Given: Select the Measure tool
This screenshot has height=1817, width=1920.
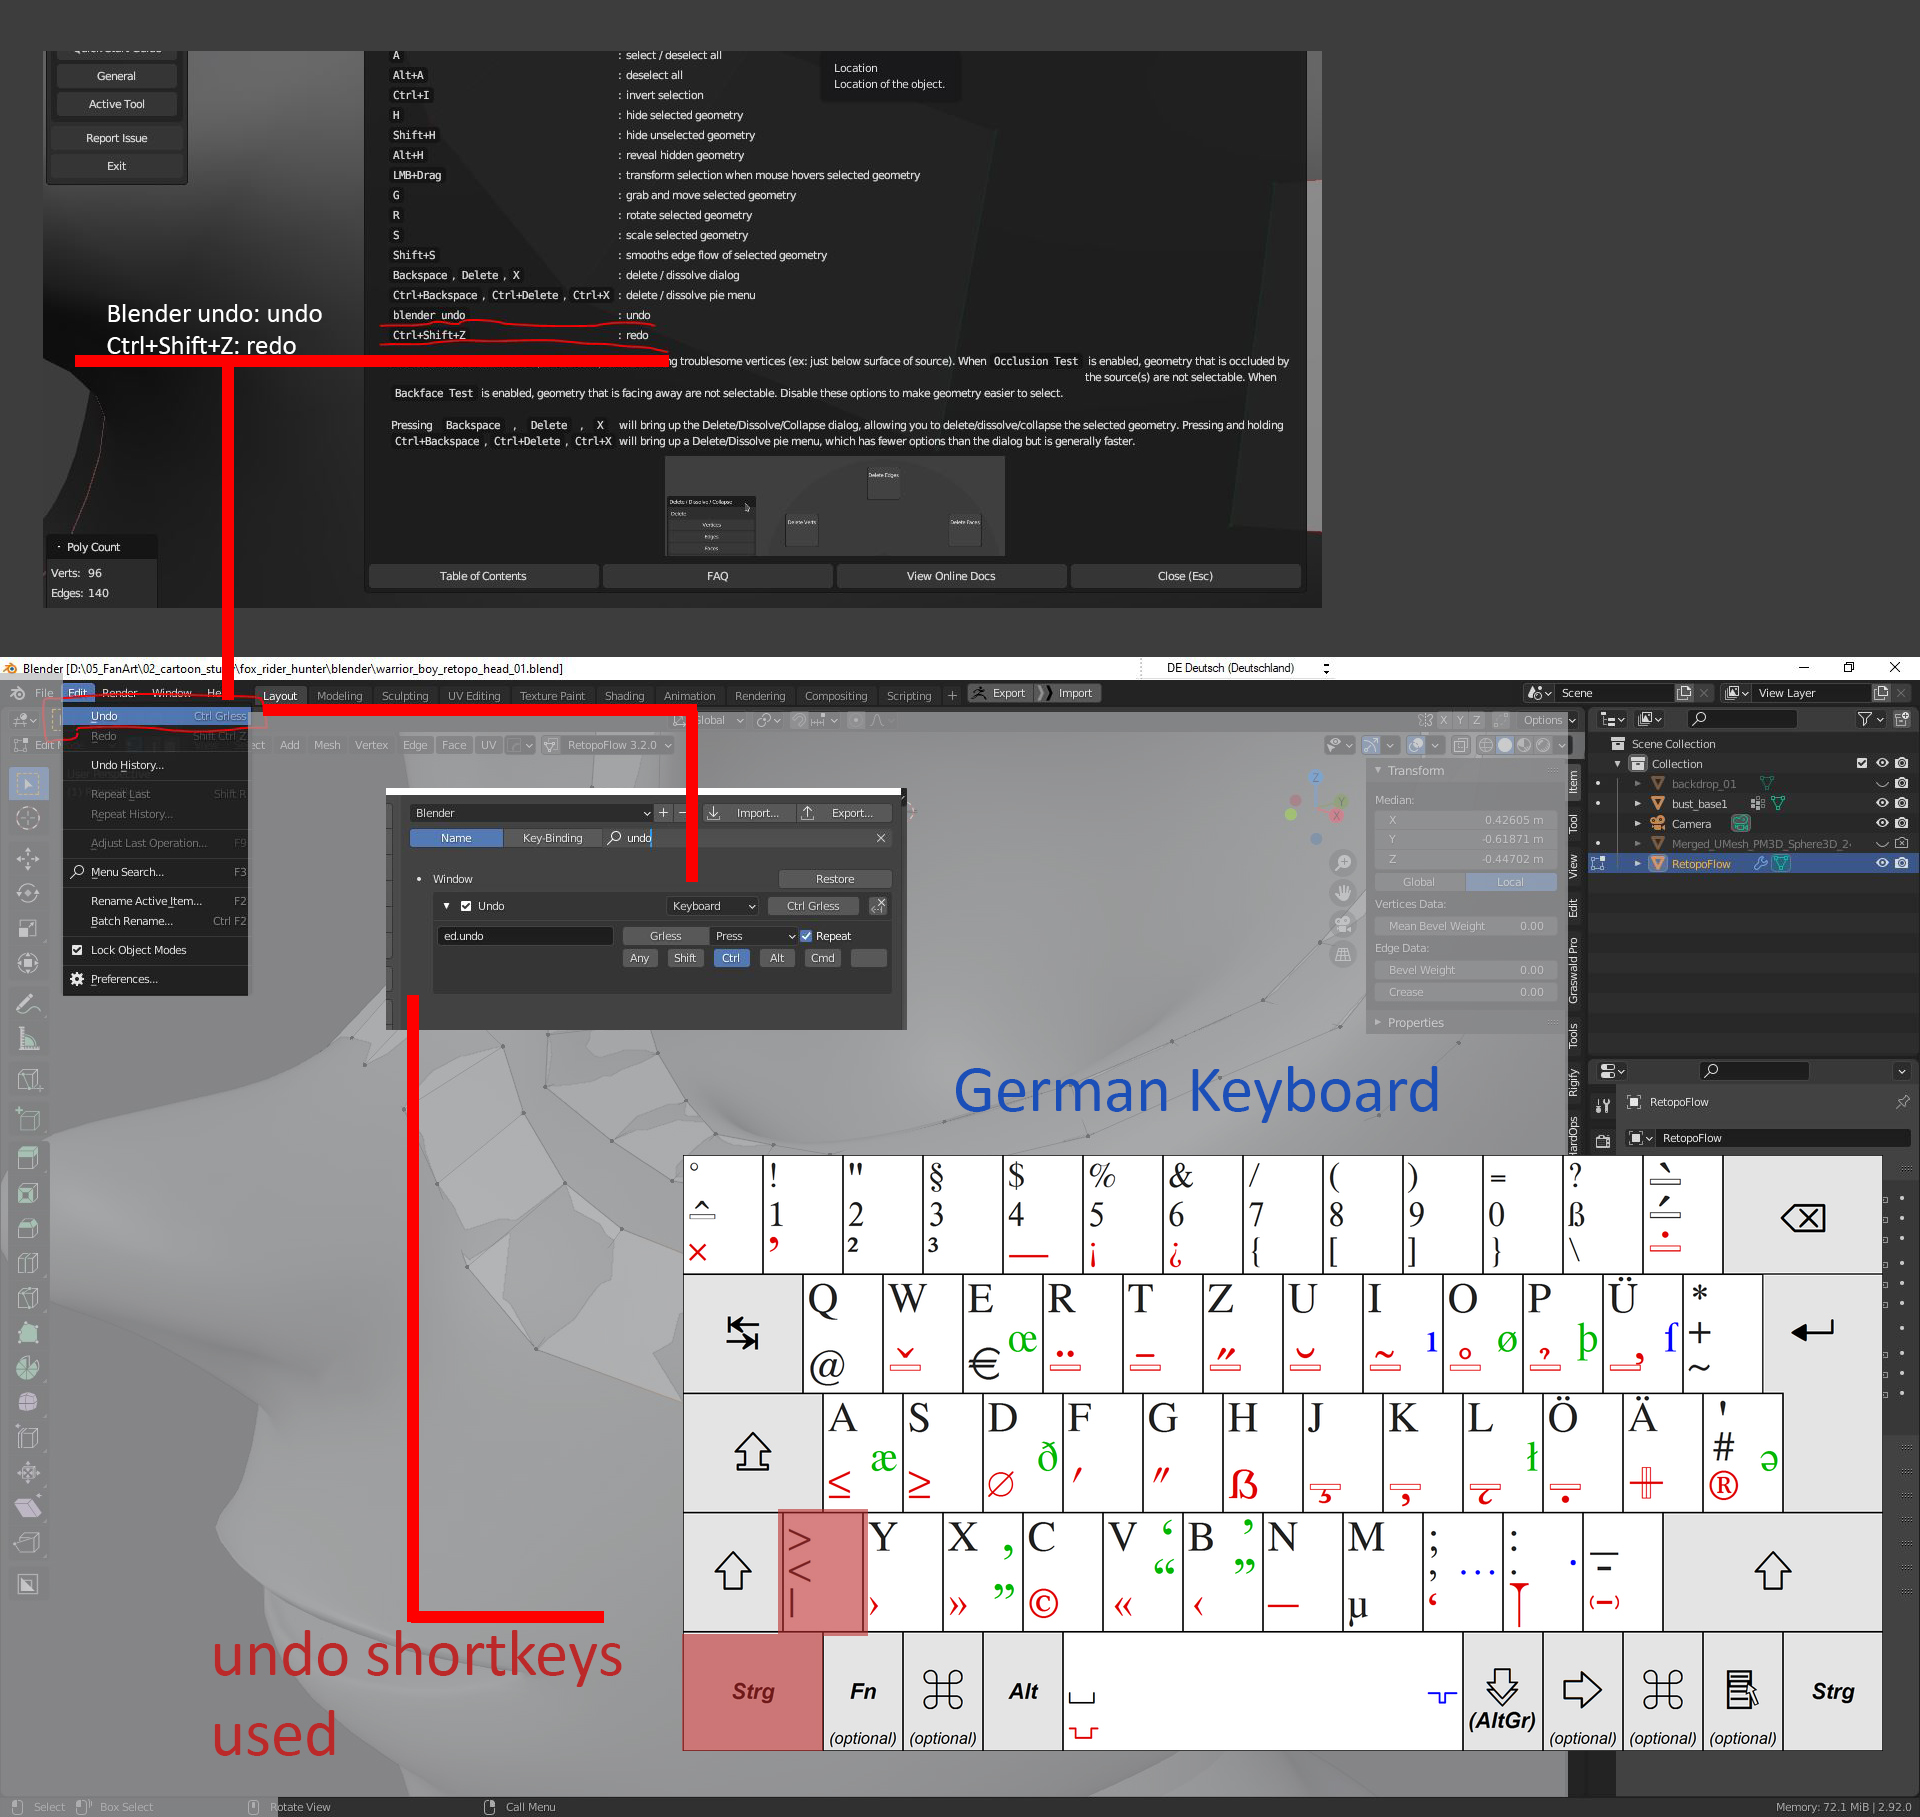Looking at the screenshot, I should tap(28, 1039).
